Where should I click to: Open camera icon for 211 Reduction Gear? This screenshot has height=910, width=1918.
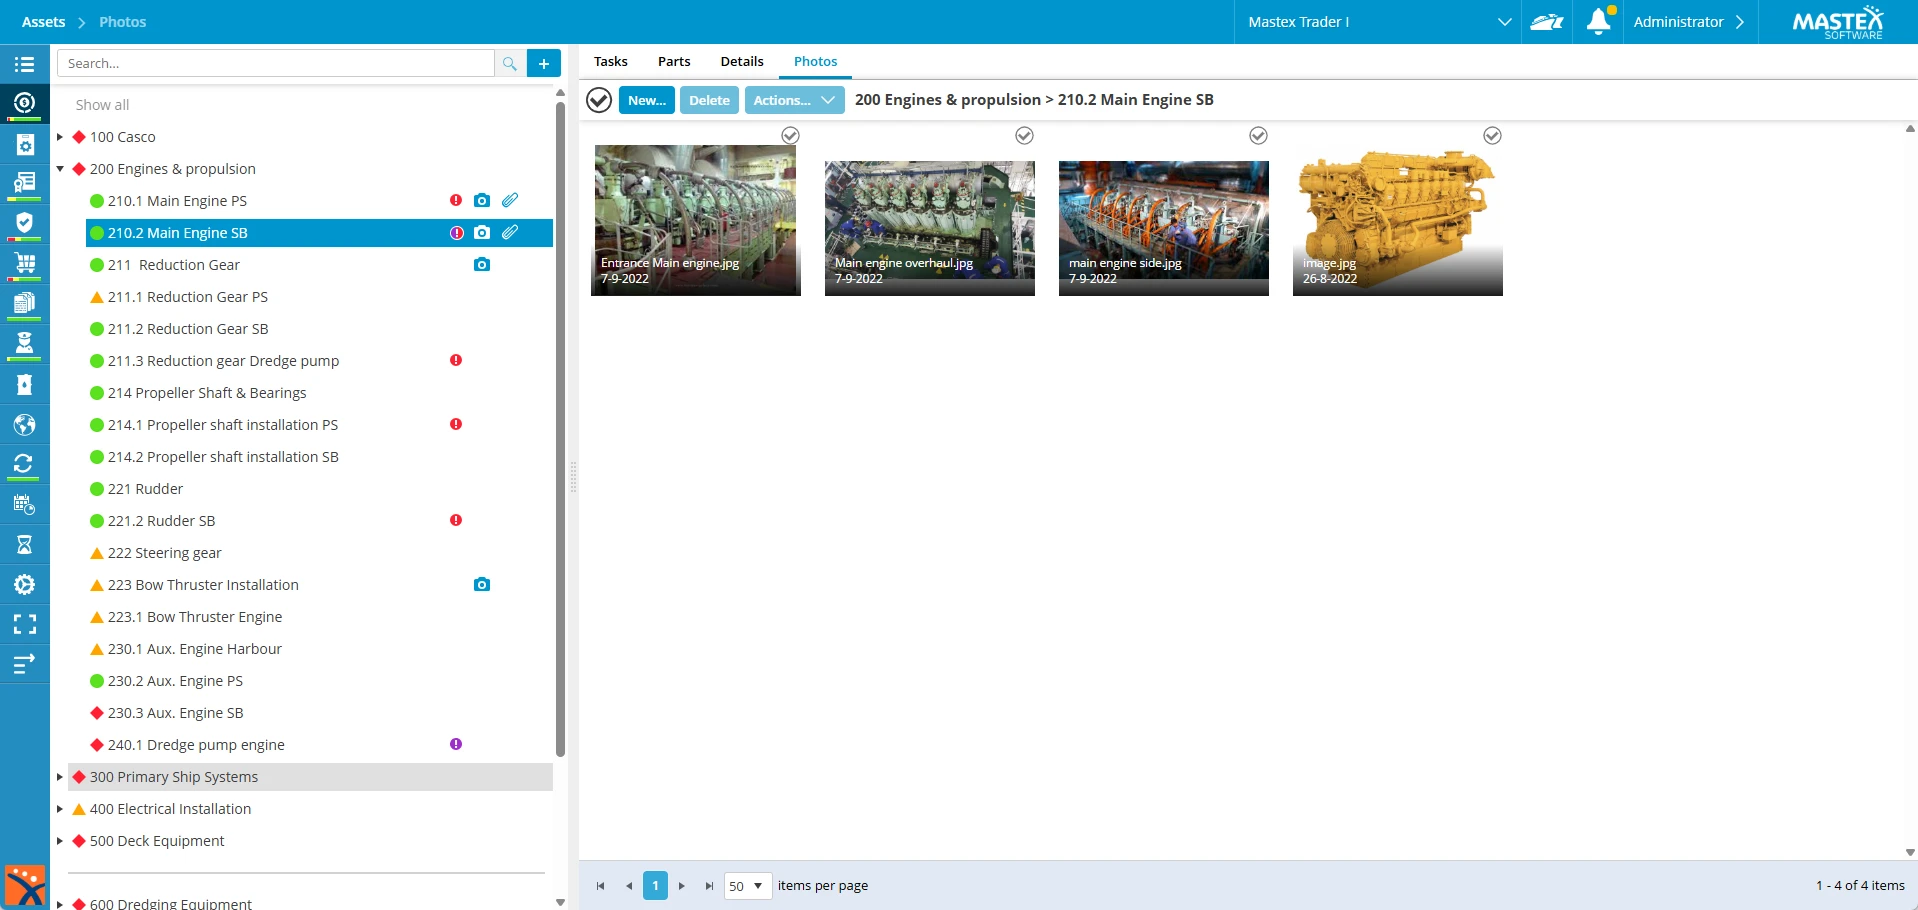482,265
